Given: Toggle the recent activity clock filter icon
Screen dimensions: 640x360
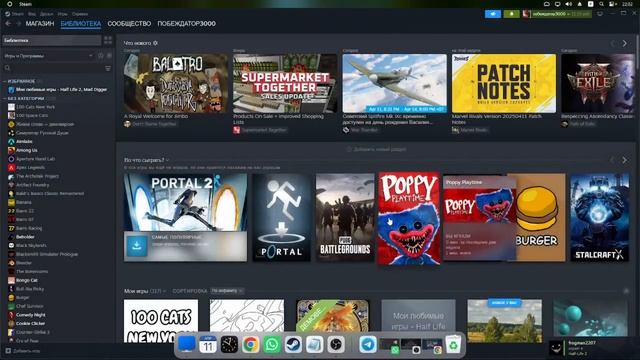Looking at the screenshot, I should click(x=101, y=56).
